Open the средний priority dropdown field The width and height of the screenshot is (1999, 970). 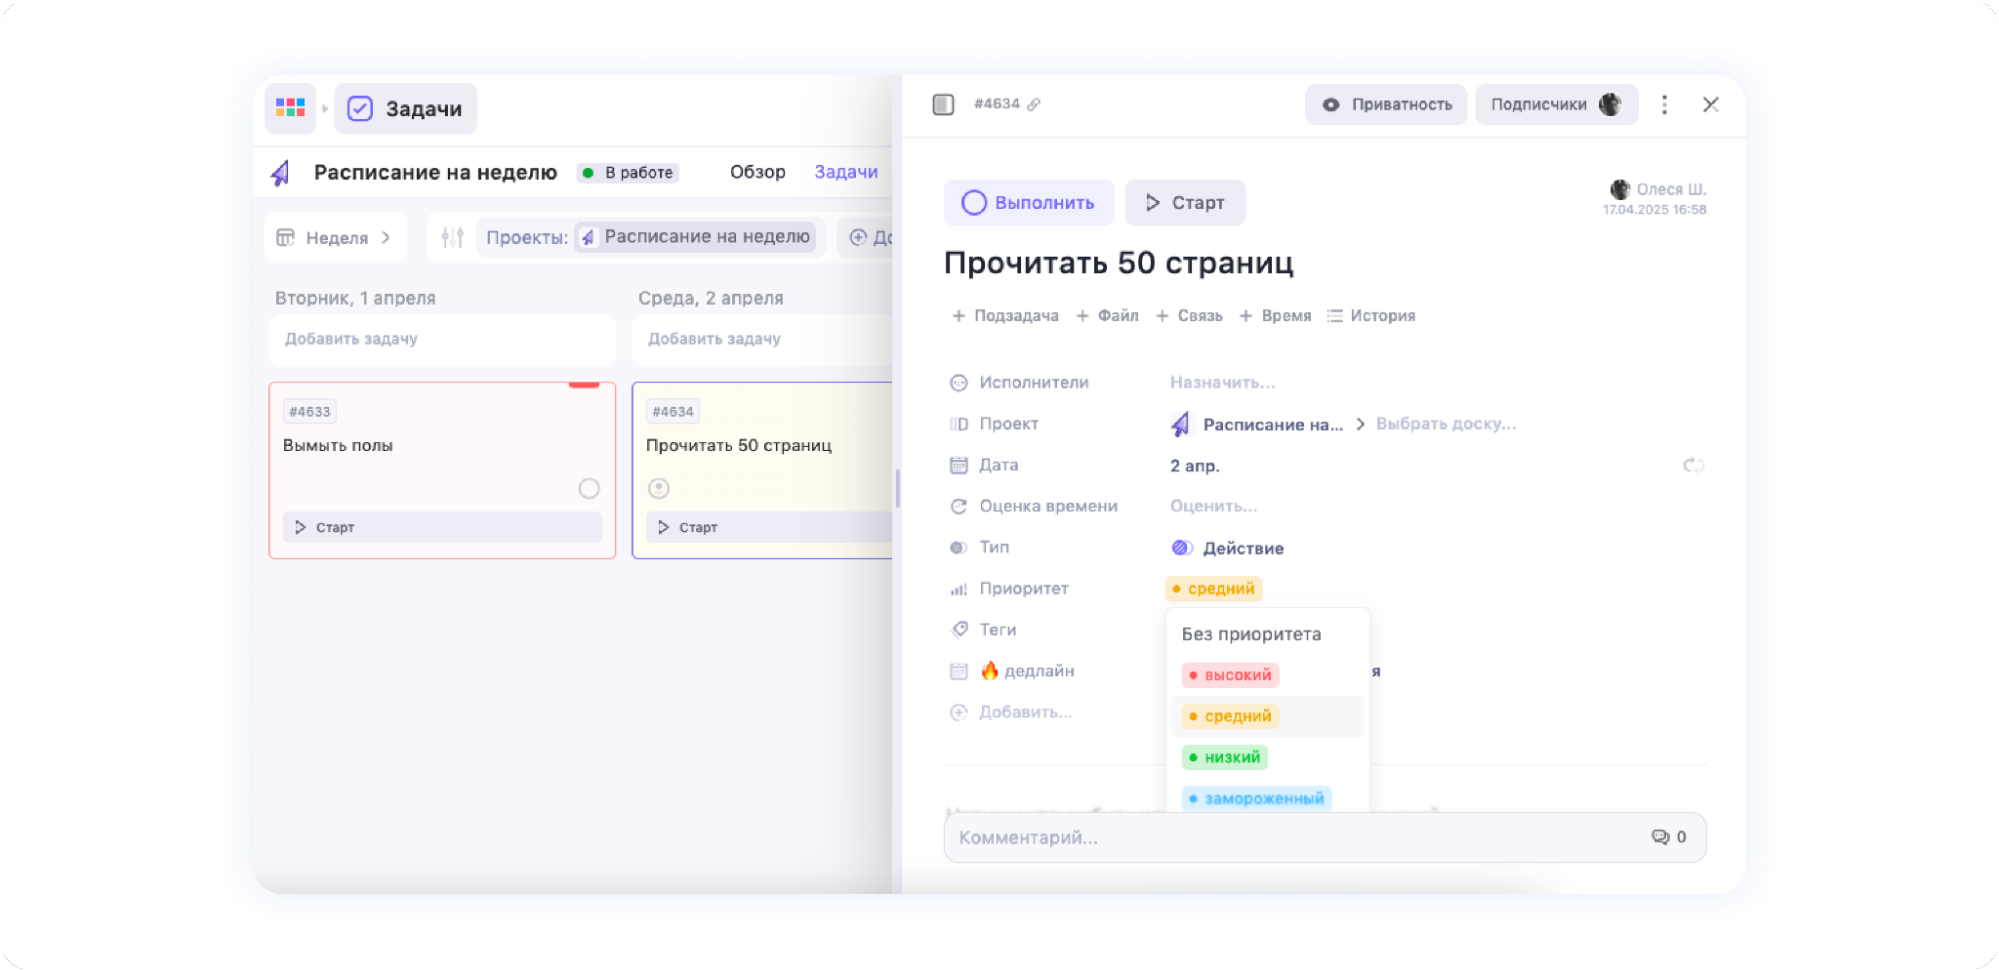1213,589
